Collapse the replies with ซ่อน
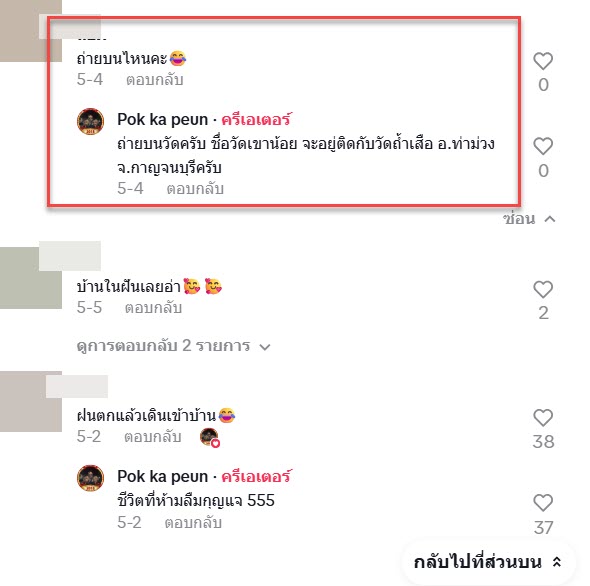590x586 pixels. point(529,219)
